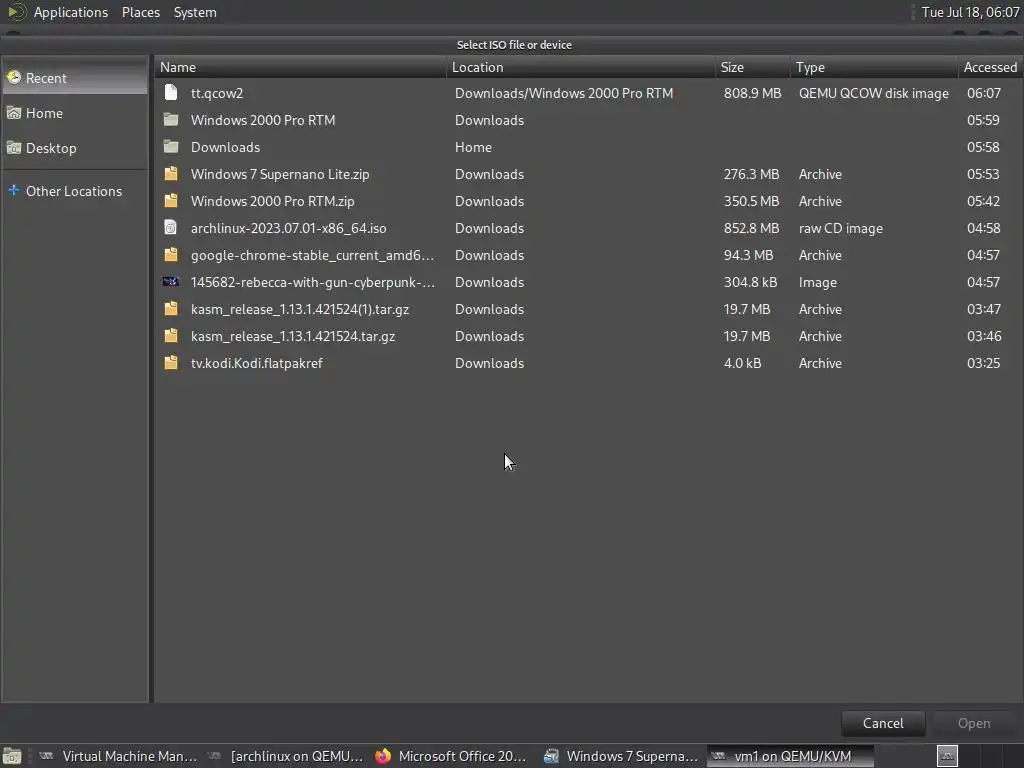Open the System menu

tap(195, 12)
